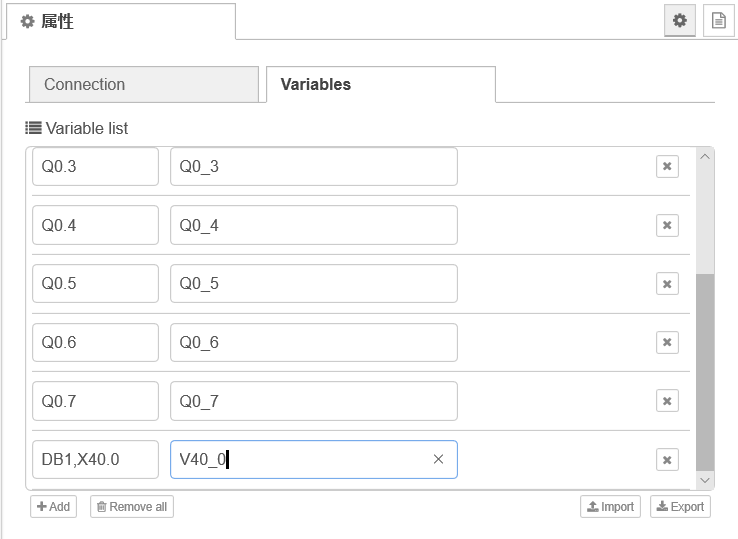Open node properties gear icon

tap(680, 20)
